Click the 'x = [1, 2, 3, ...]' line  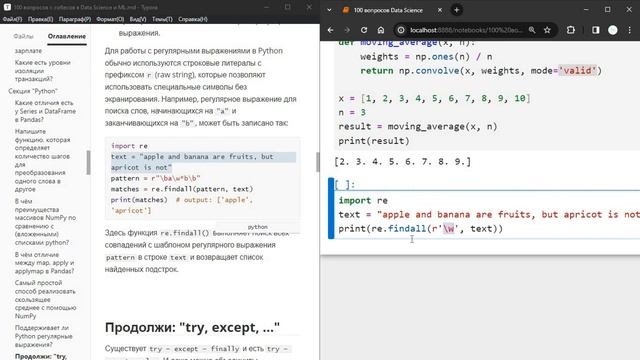coord(434,98)
